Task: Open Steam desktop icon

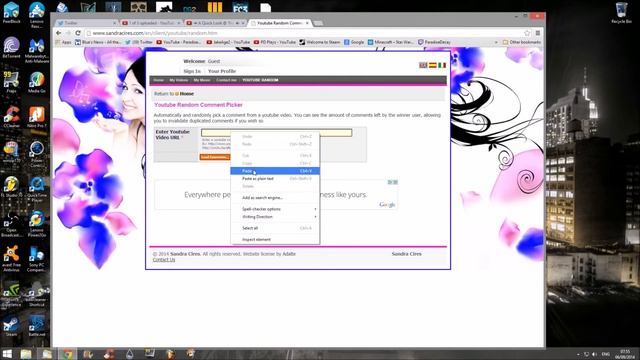Action: [x=11, y=327]
